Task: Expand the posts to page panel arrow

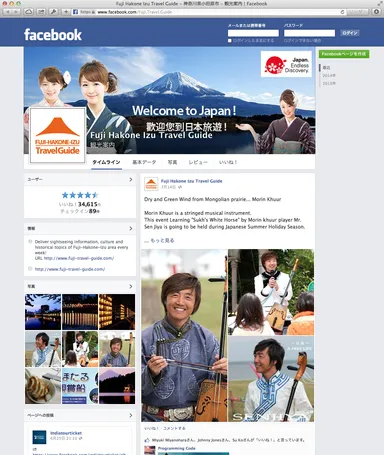Action: (x=131, y=415)
